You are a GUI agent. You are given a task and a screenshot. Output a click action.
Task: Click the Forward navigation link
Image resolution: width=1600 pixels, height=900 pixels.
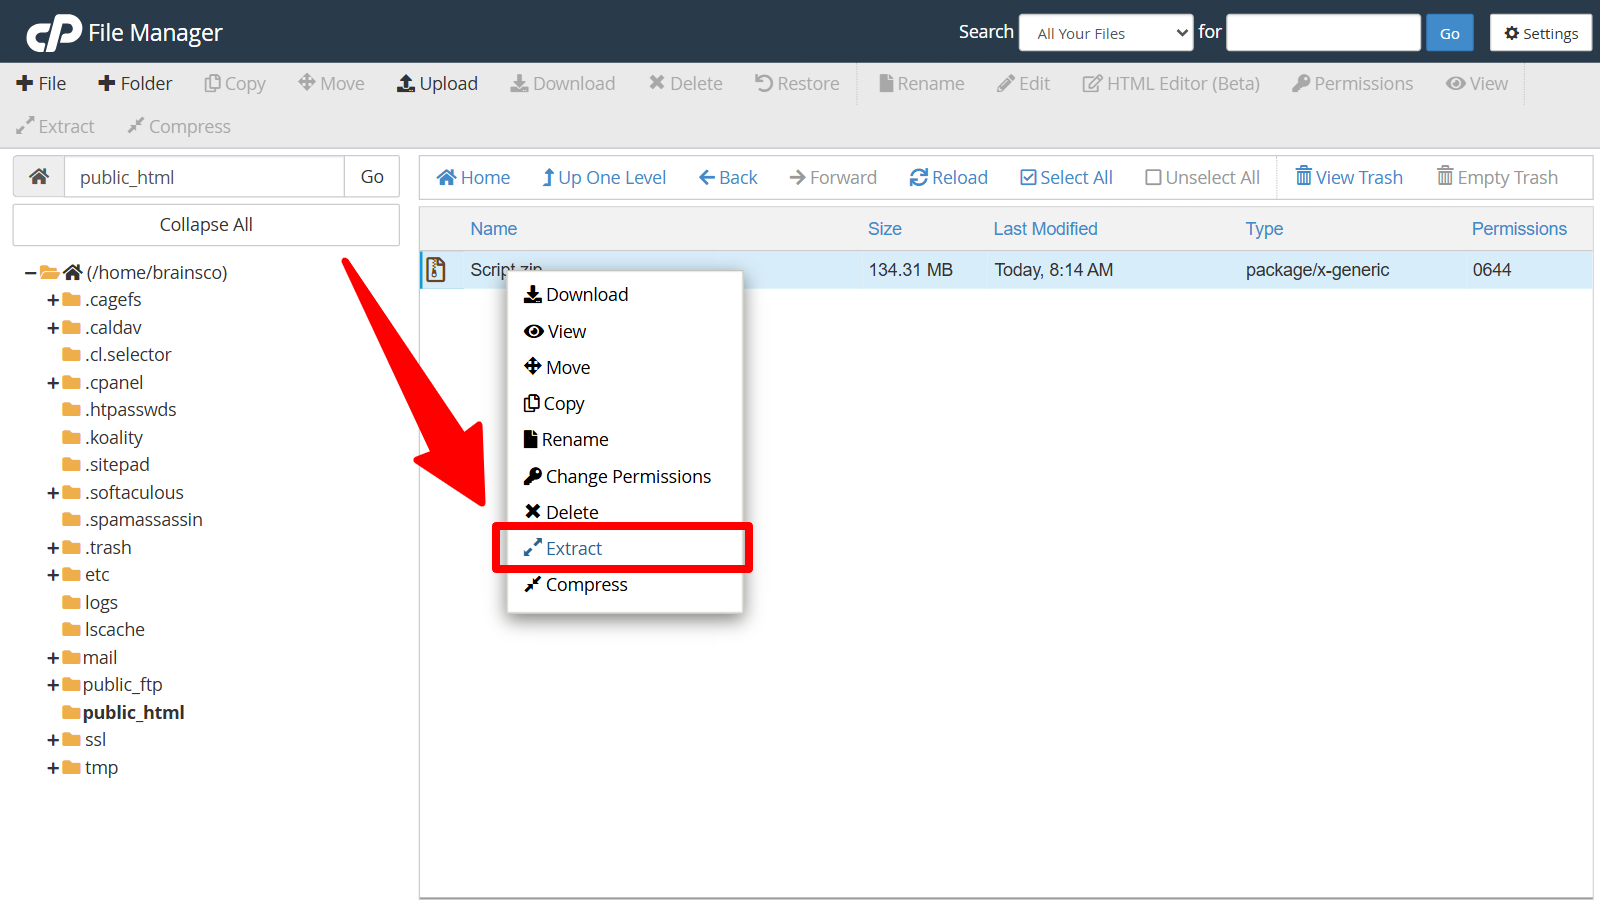[x=833, y=178]
